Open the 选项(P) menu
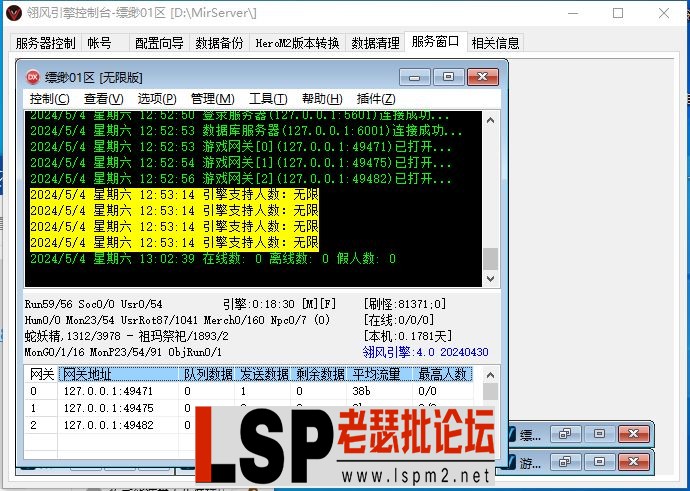690x491 pixels. pyautogui.click(x=157, y=99)
